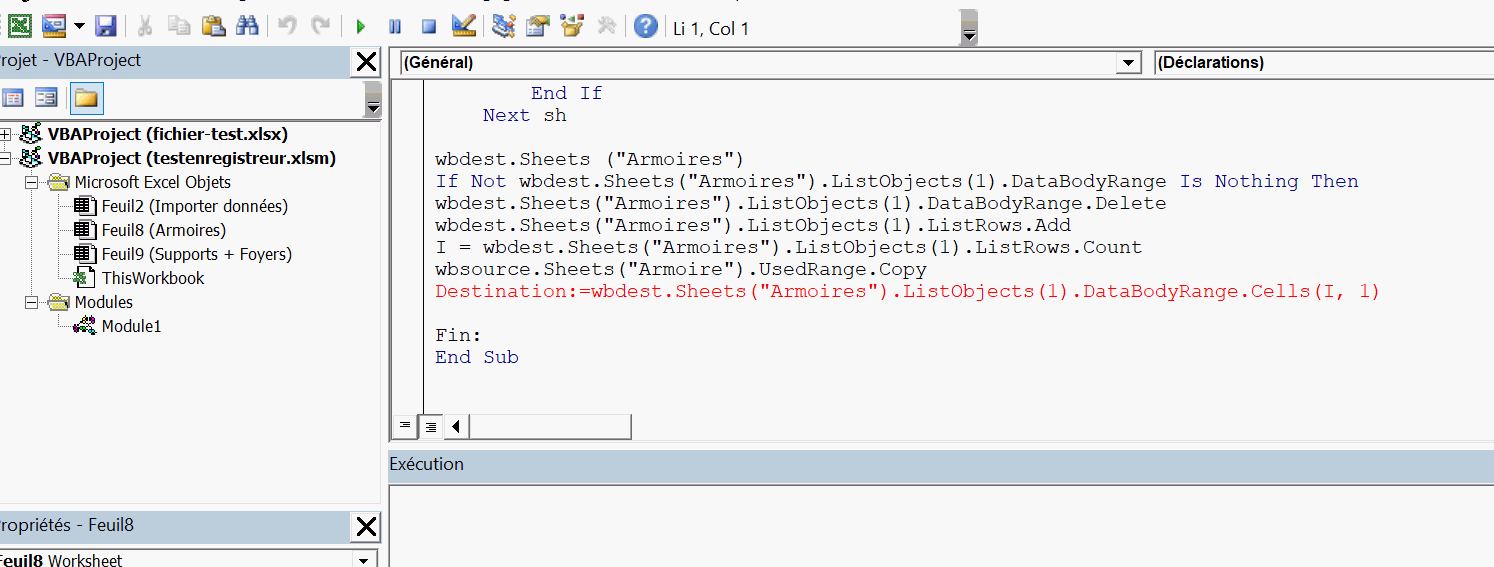1494x567 pixels.
Task: Select Feuil2 (Importer données) sheet
Action: coord(194,206)
